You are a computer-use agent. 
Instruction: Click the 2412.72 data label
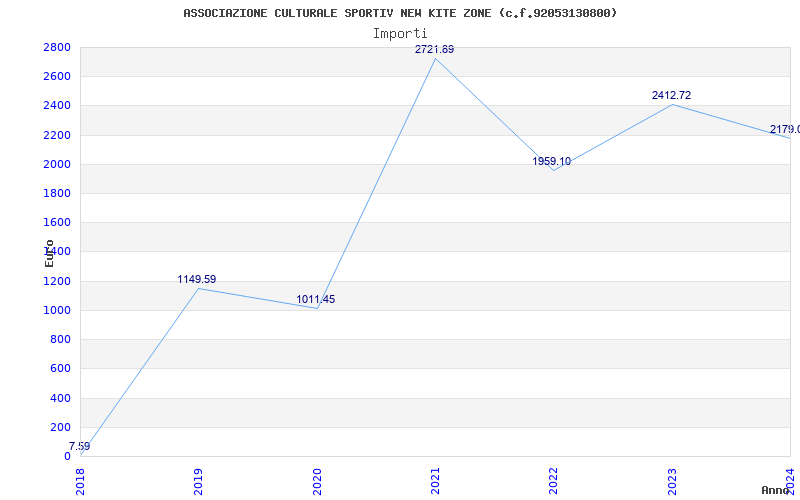pyautogui.click(x=671, y=95)
